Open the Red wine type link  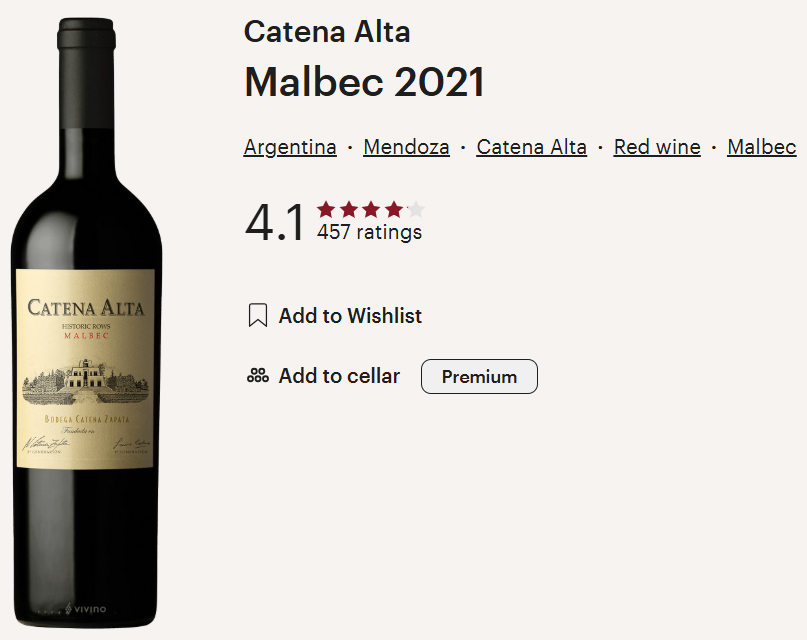pyautogui.click(x=657, y=147)
